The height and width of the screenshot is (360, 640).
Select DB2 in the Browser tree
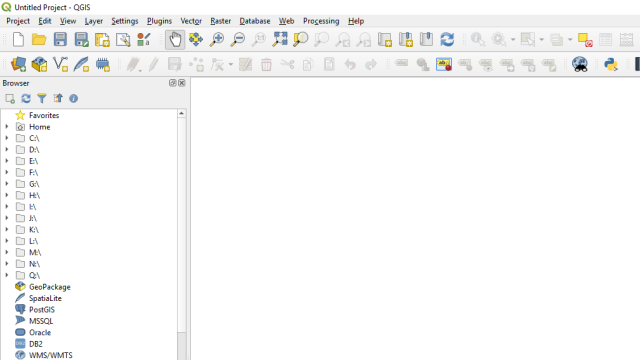(36, 344)
